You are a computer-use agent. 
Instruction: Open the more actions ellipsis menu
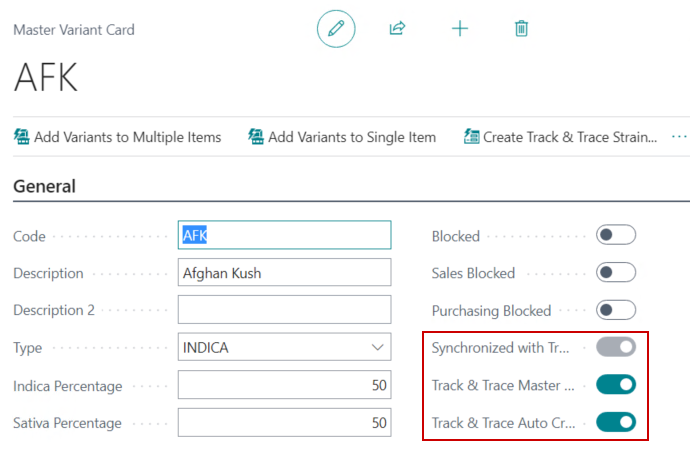[679, 137]
